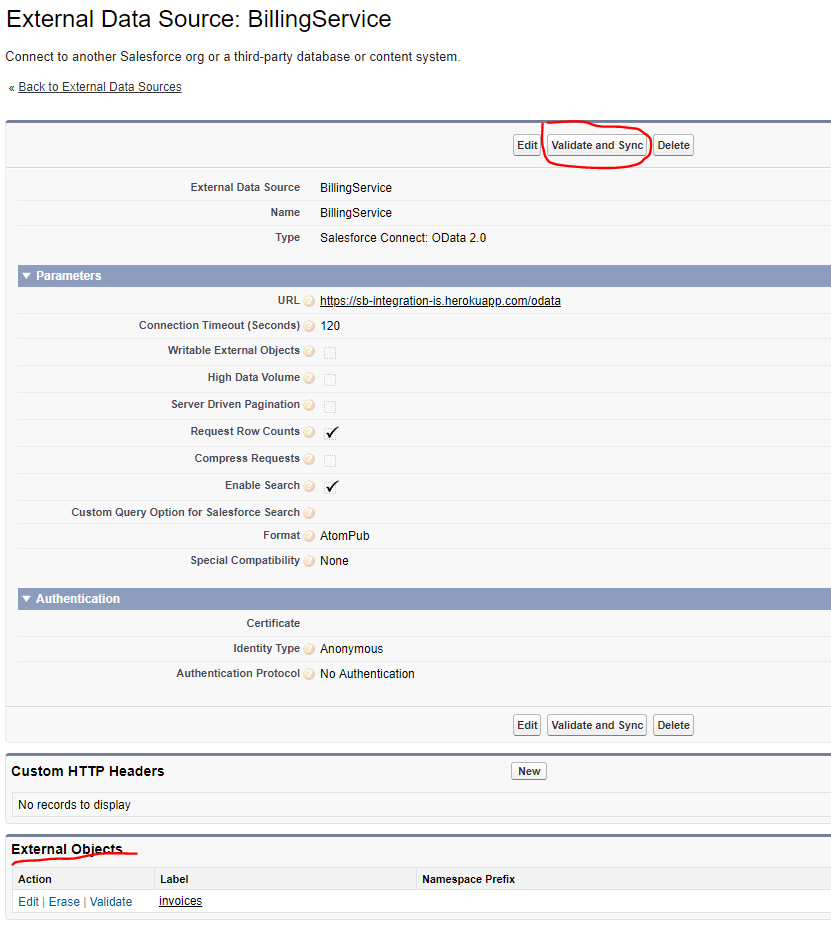Go Back to External Data Sources
The height and width of the screenshot is (928, 831).
pos(100,87)
